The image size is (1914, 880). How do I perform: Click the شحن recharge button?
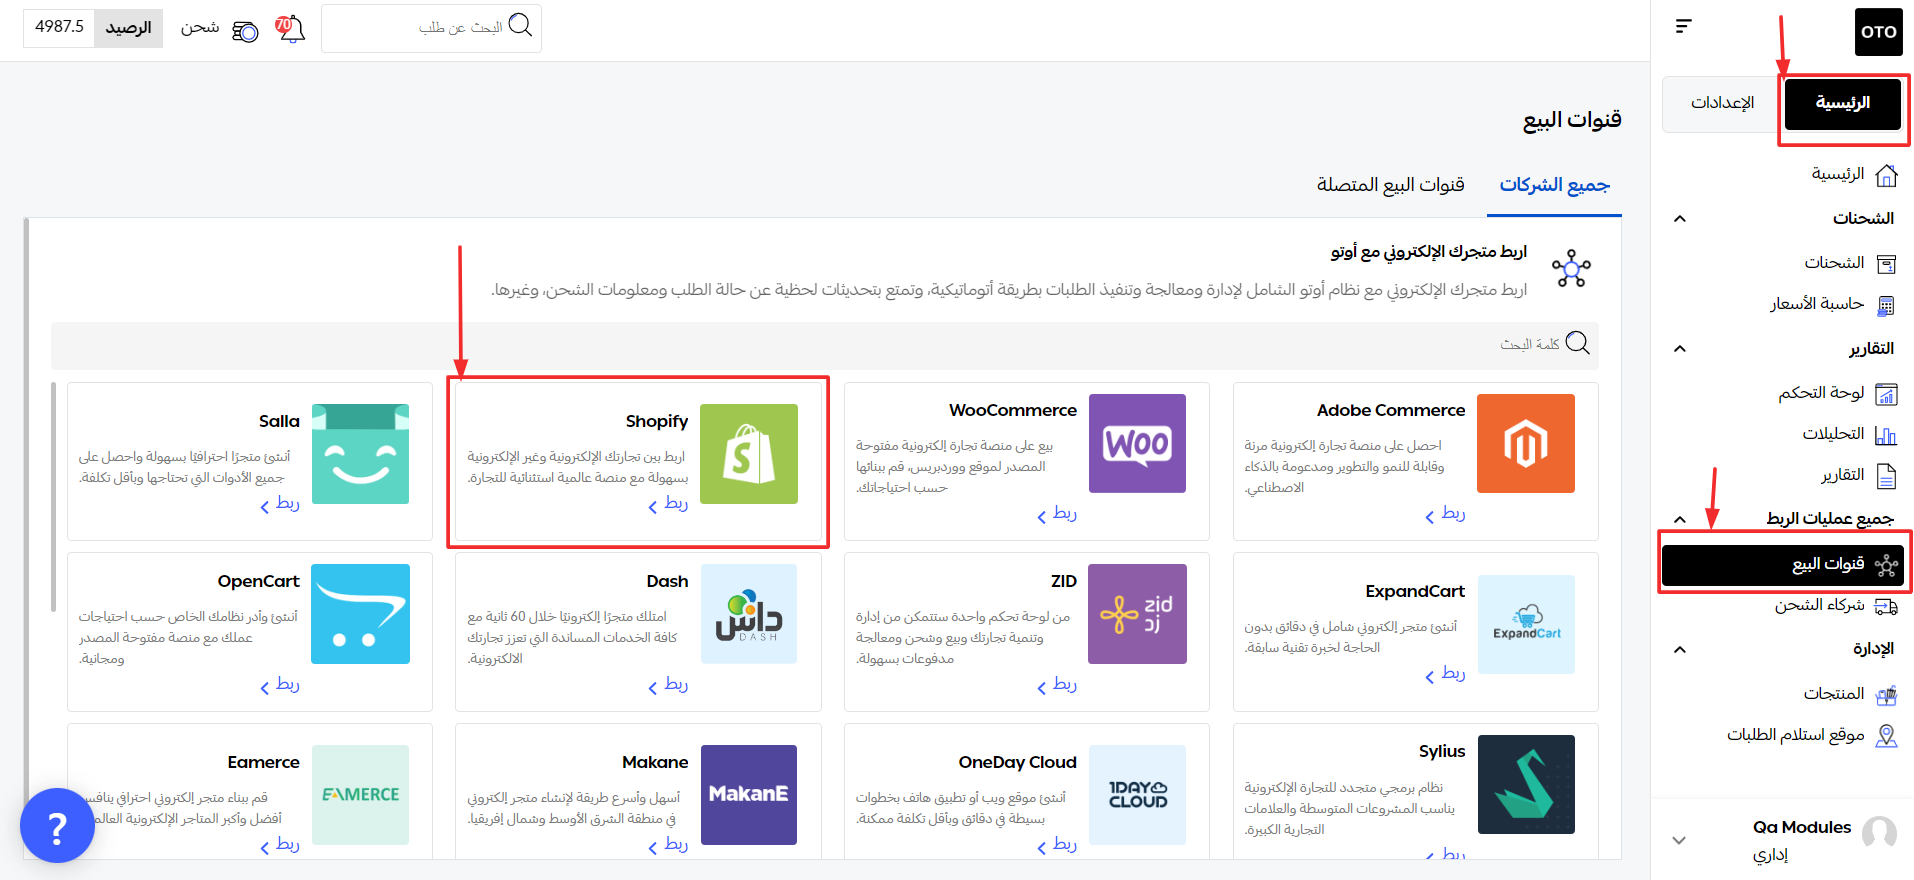click(200, 28)
